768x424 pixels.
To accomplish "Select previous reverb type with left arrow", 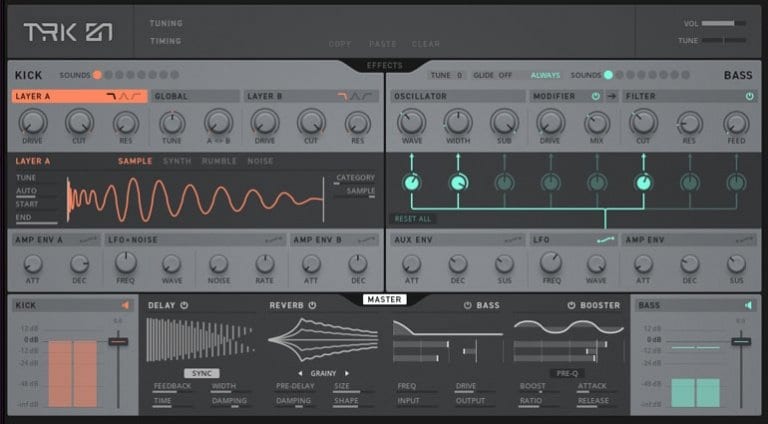I will (x=300, y=373).
